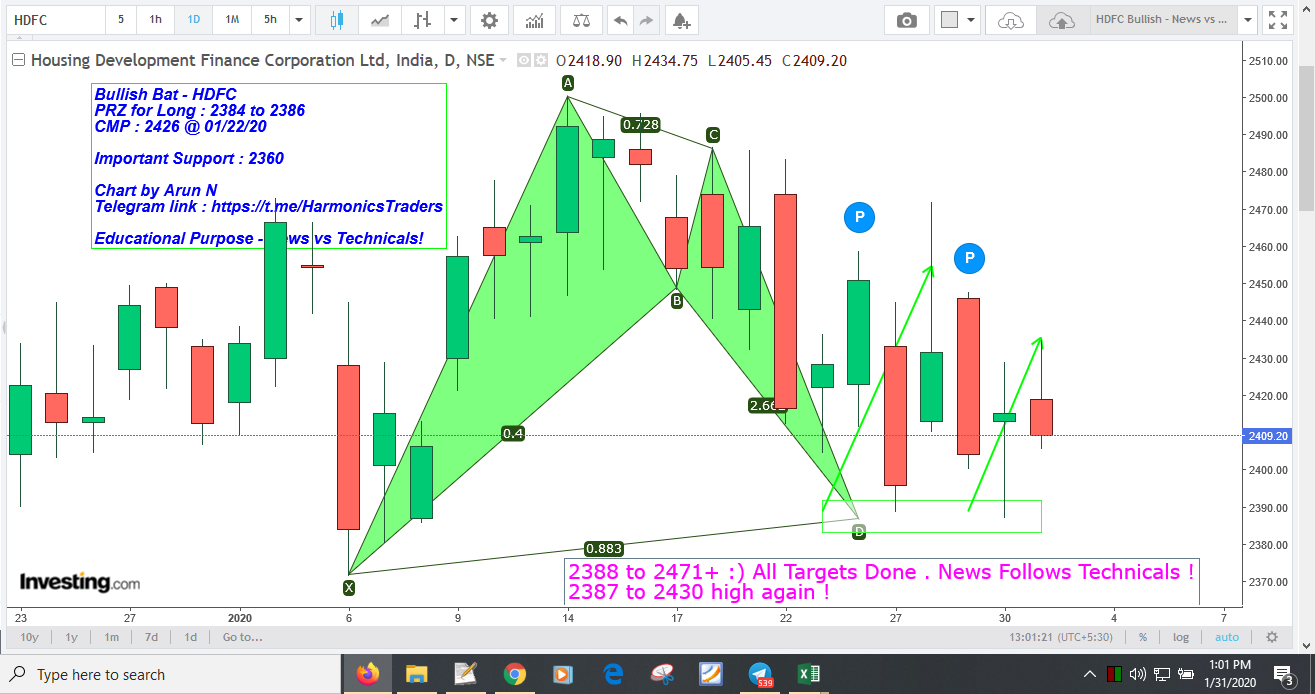This screenshot has width=1315, height=694.
Task: Open the interval dropdown arrow
Action: pos(295,20)
